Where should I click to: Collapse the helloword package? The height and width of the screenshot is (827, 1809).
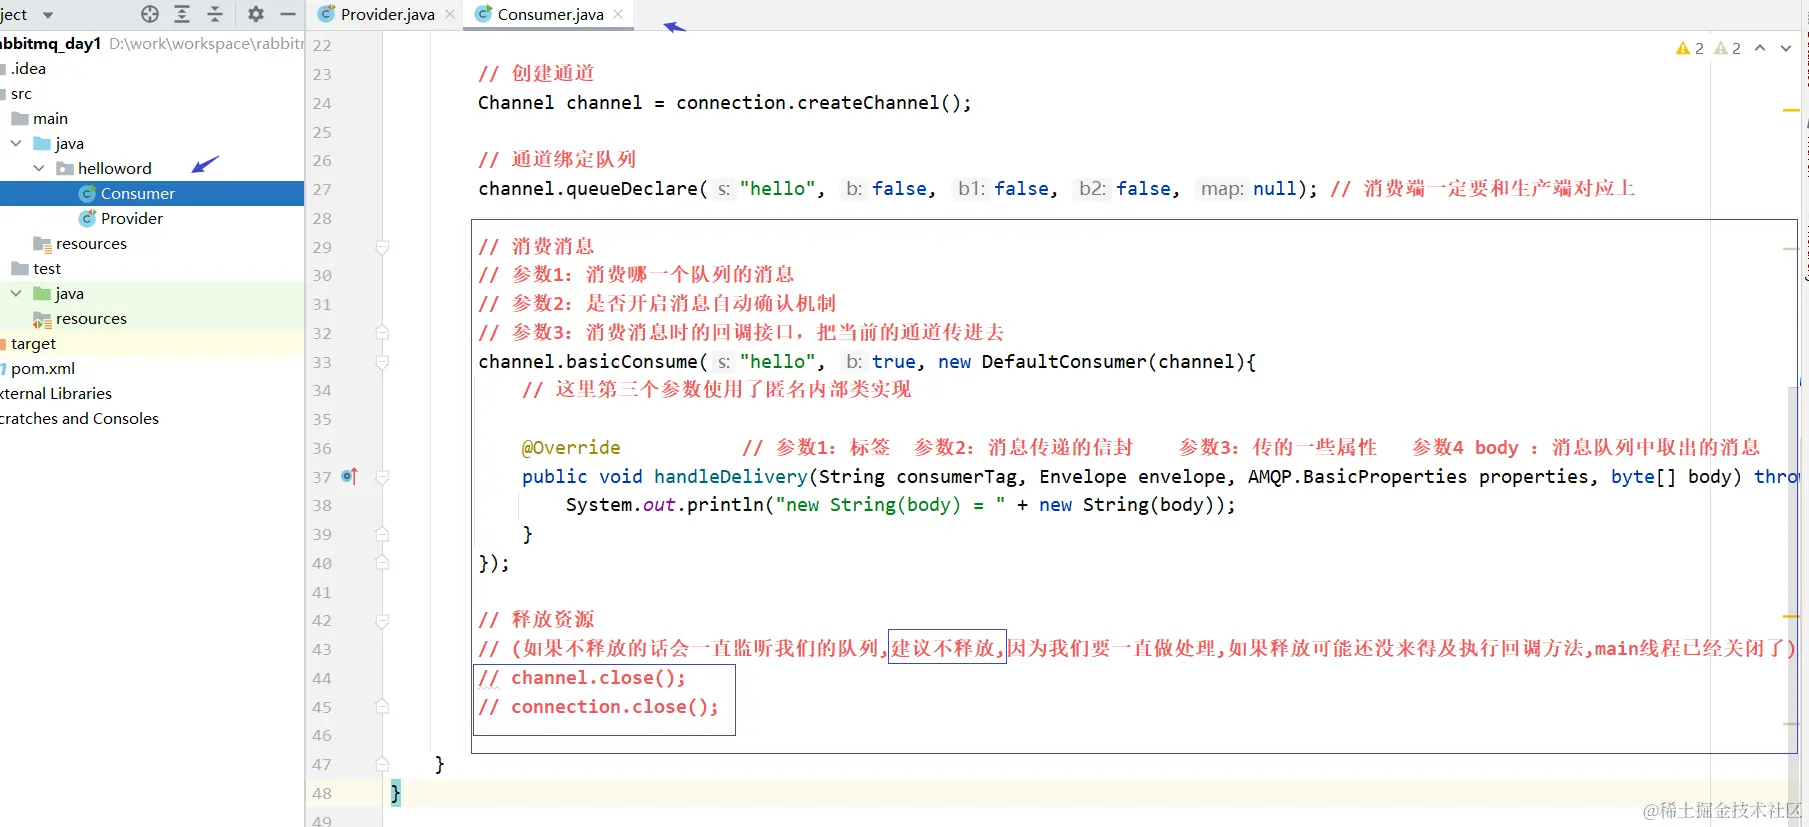(39, 169)
